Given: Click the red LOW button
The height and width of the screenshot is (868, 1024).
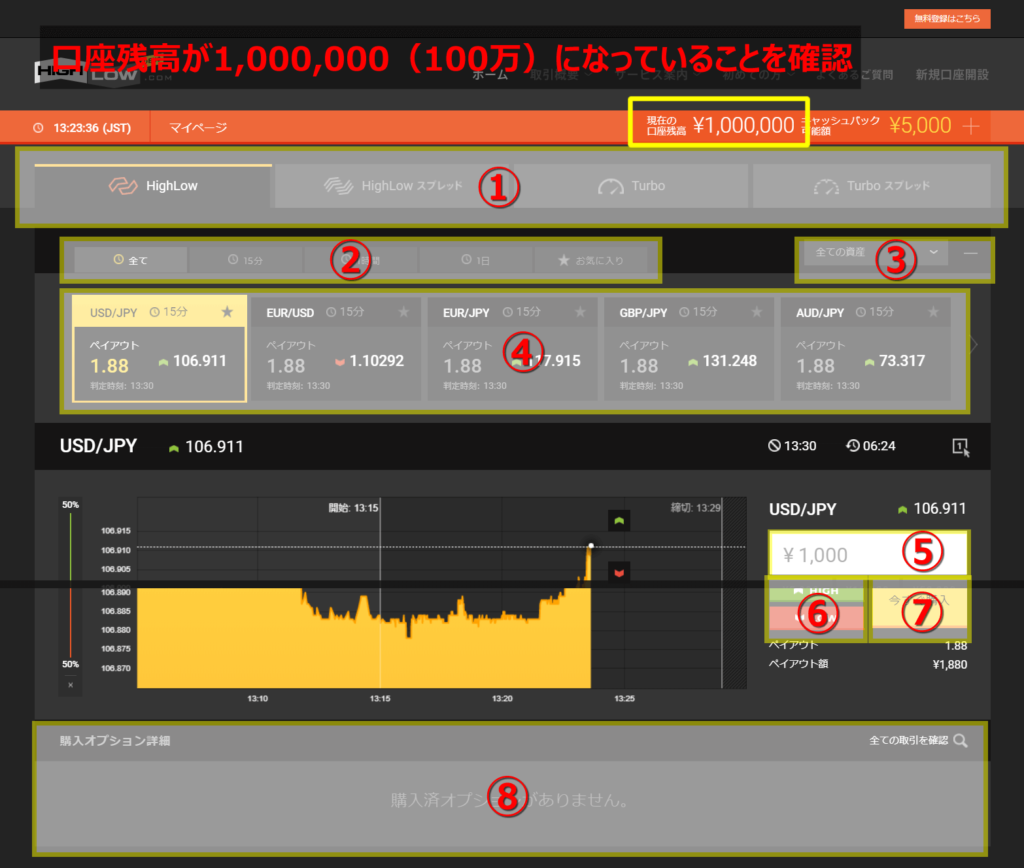Looking at the screenshot, I should point(816,617).
